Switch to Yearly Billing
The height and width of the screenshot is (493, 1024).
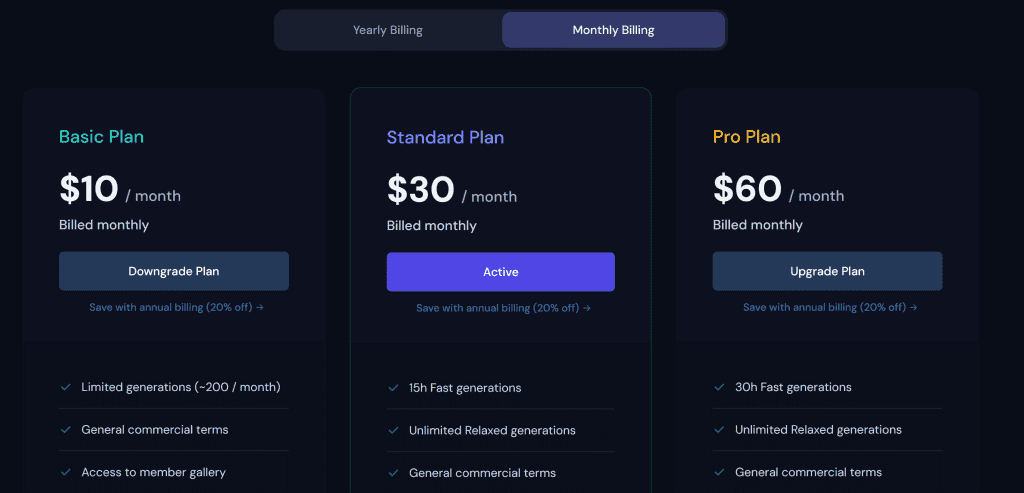388,30
